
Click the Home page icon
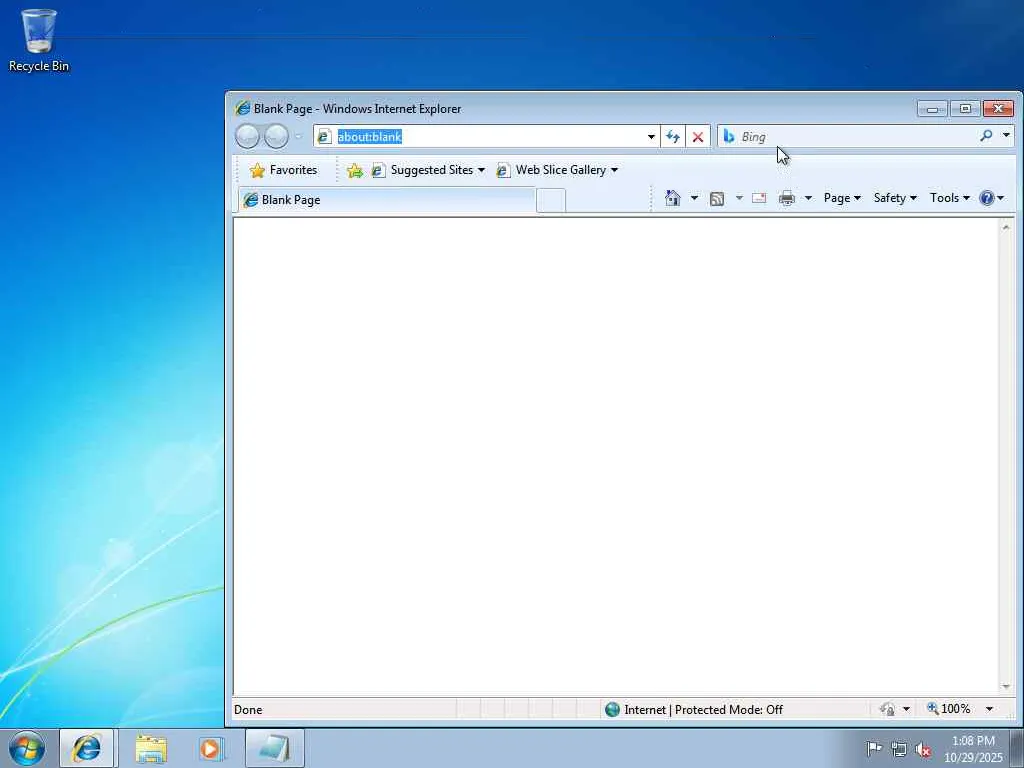pyautogui.click(x=673, y=198)
